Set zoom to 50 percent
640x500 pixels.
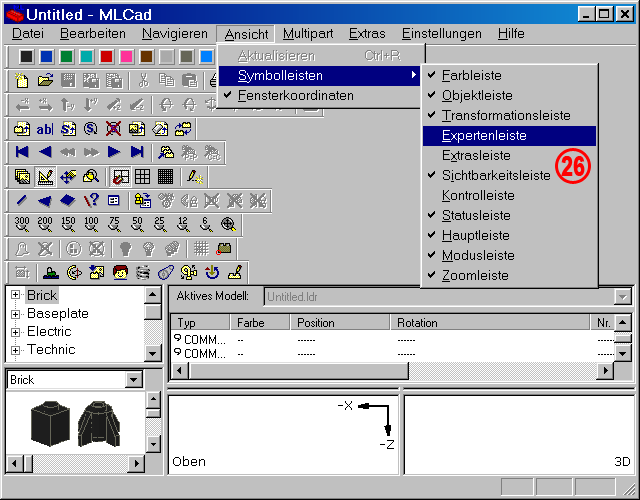coord(137,224)
